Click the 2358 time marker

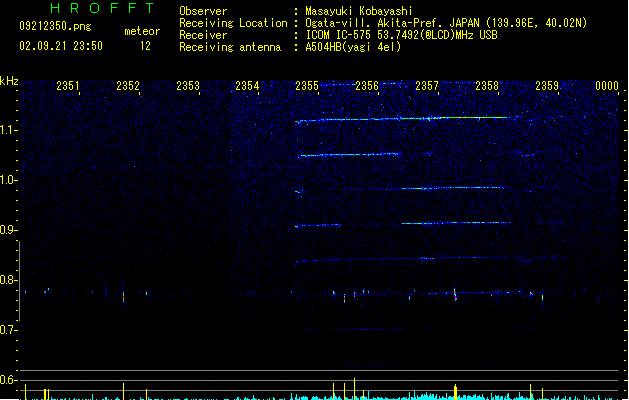(x=487, y=86)
